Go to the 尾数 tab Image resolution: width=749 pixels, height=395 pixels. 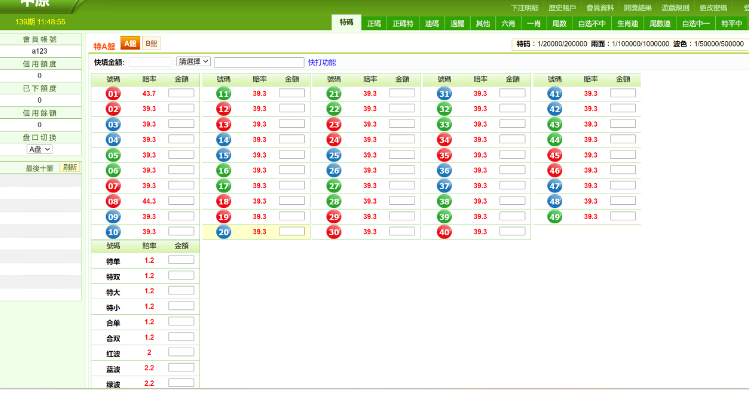559,23
